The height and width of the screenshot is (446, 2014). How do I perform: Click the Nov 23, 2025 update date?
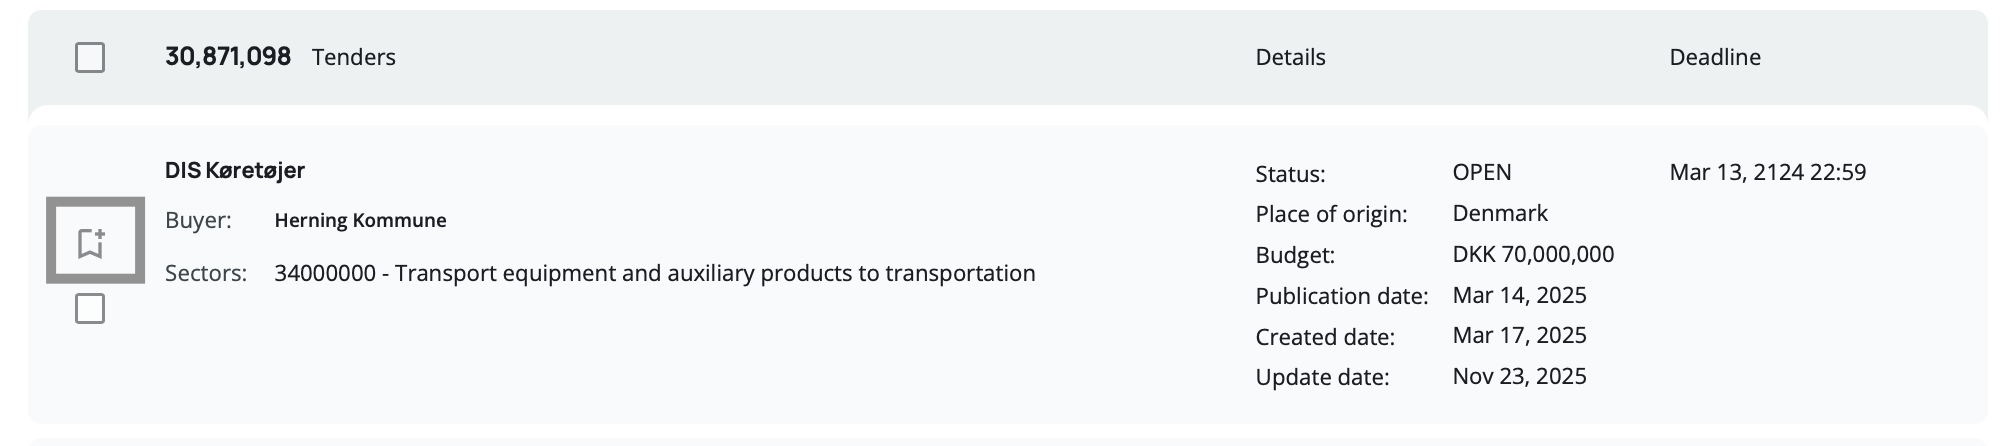point(1519,377)
